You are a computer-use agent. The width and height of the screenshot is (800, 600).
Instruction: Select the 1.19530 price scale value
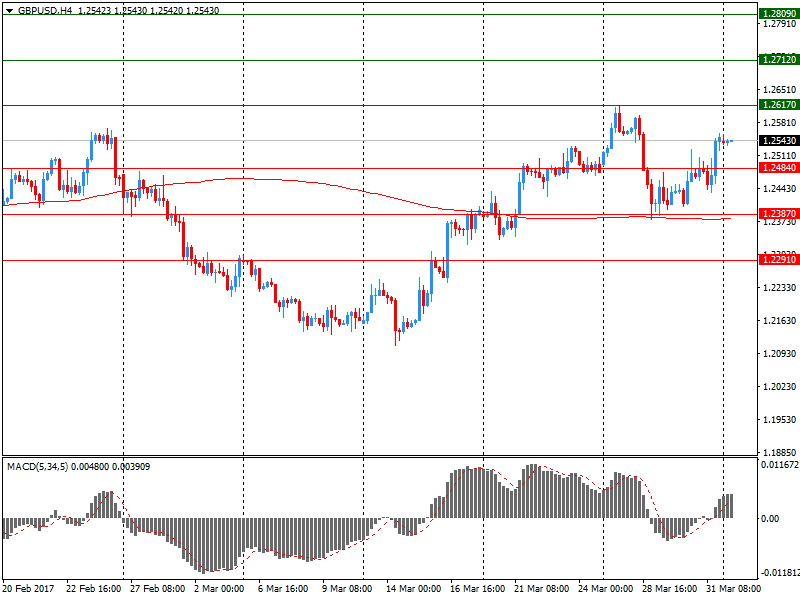[779, 419]
